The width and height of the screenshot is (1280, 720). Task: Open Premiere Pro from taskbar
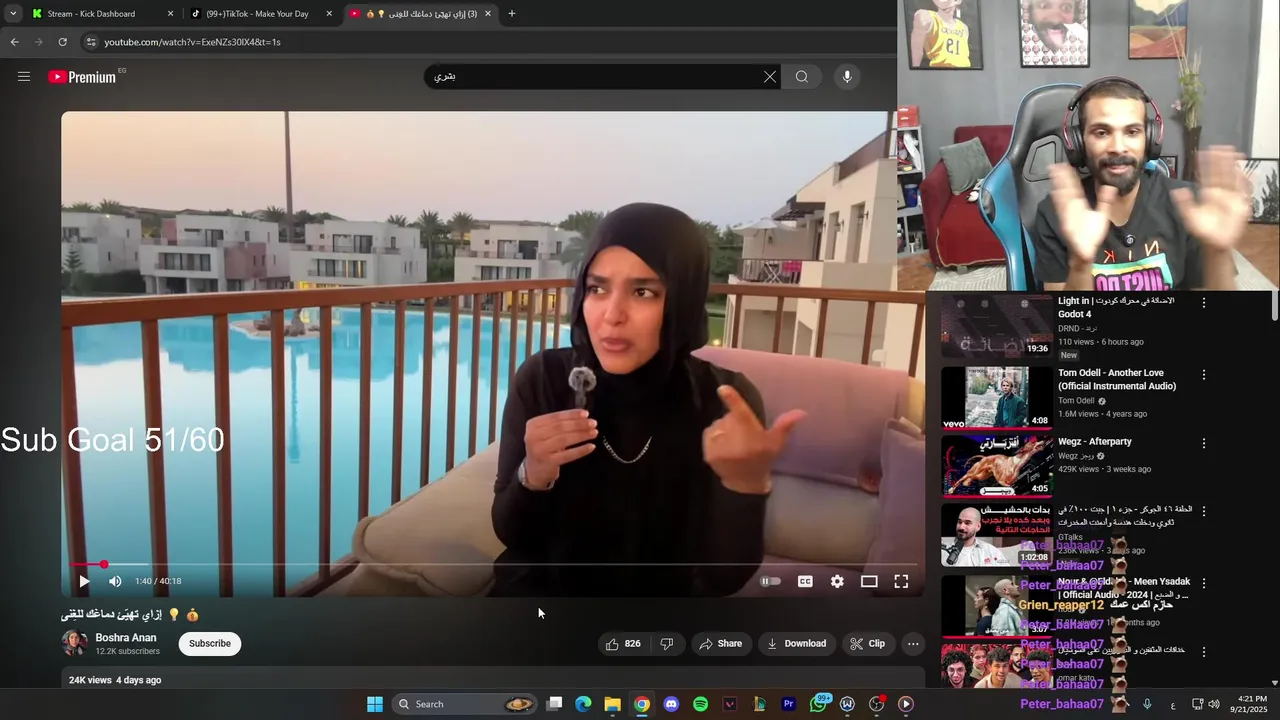tap(788, 704)
